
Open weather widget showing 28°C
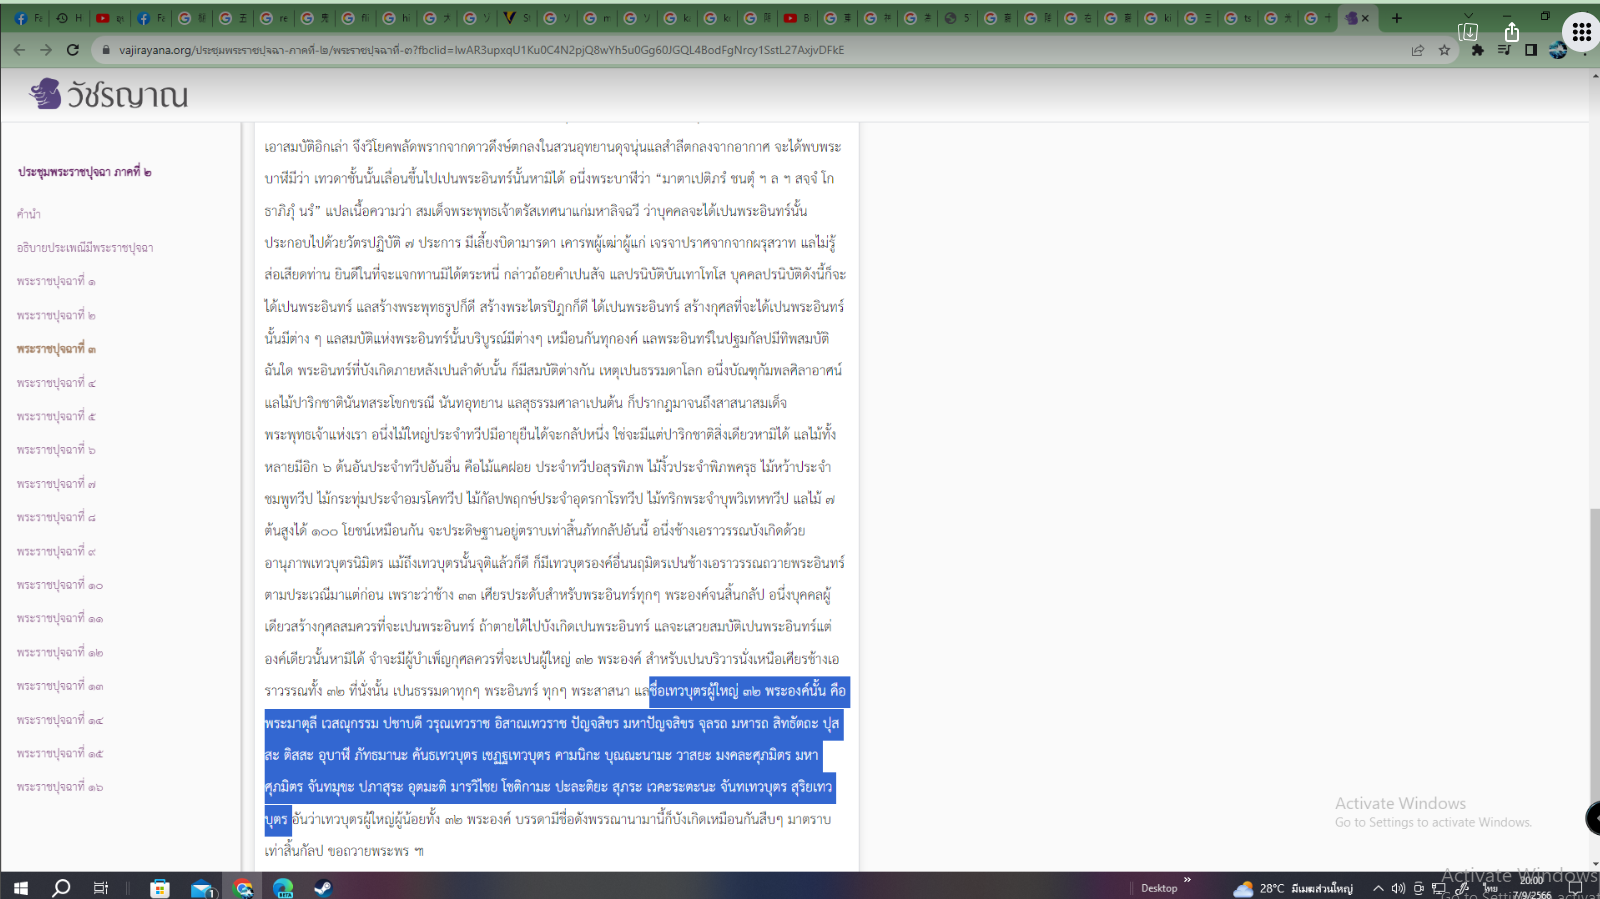pyautogui.click(x=1292, y=888)
